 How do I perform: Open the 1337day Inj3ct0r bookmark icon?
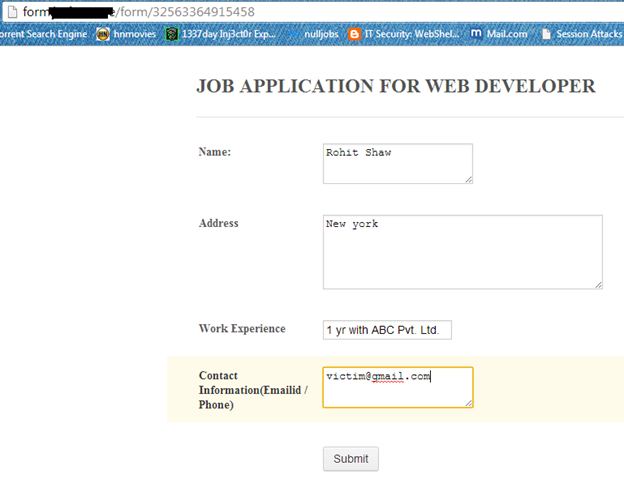(172, 34)
